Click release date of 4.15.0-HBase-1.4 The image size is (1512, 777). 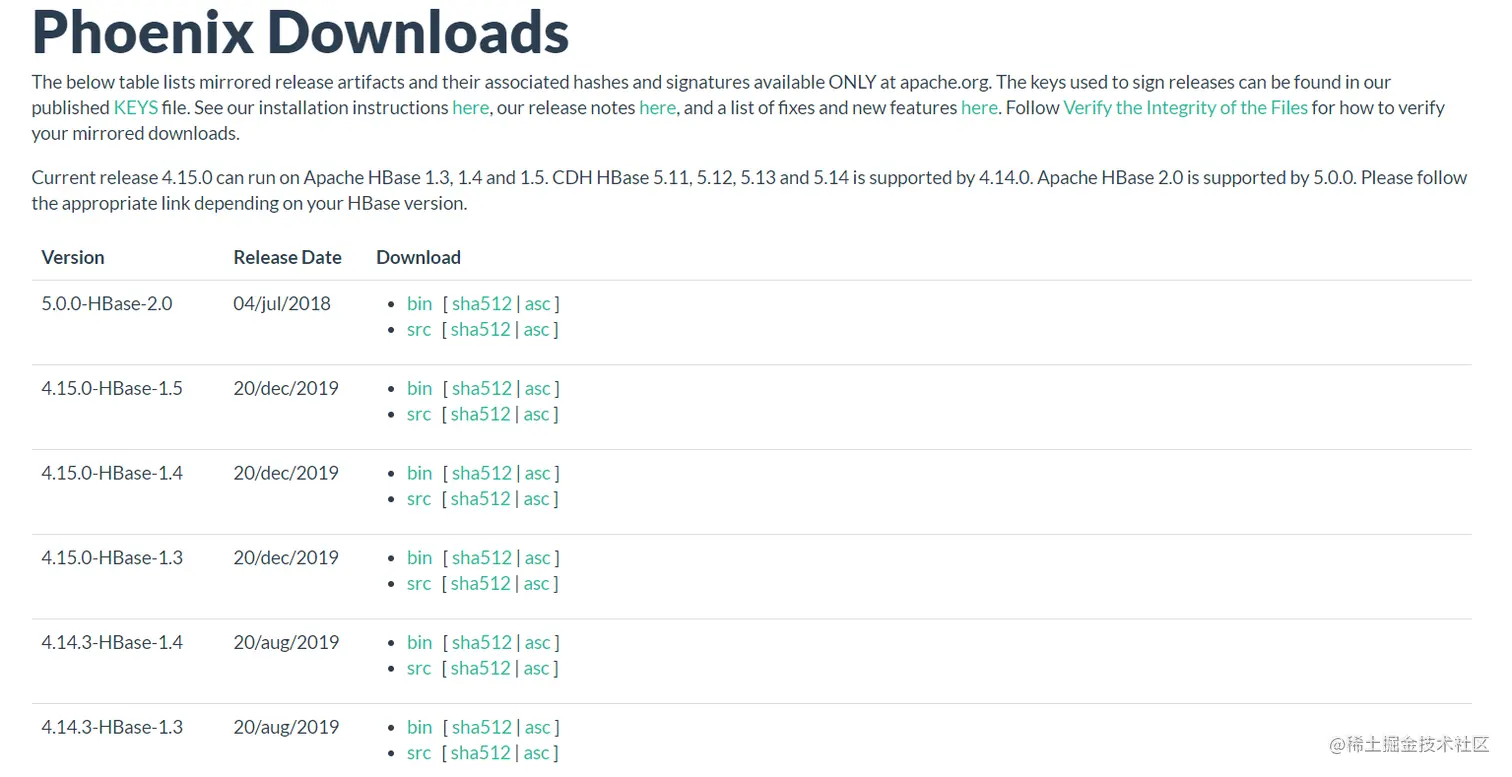pos(286,473)
